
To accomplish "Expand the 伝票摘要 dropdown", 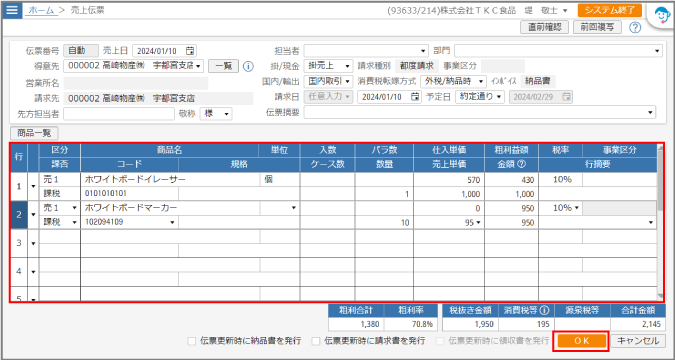I will (x=650, y=113).
